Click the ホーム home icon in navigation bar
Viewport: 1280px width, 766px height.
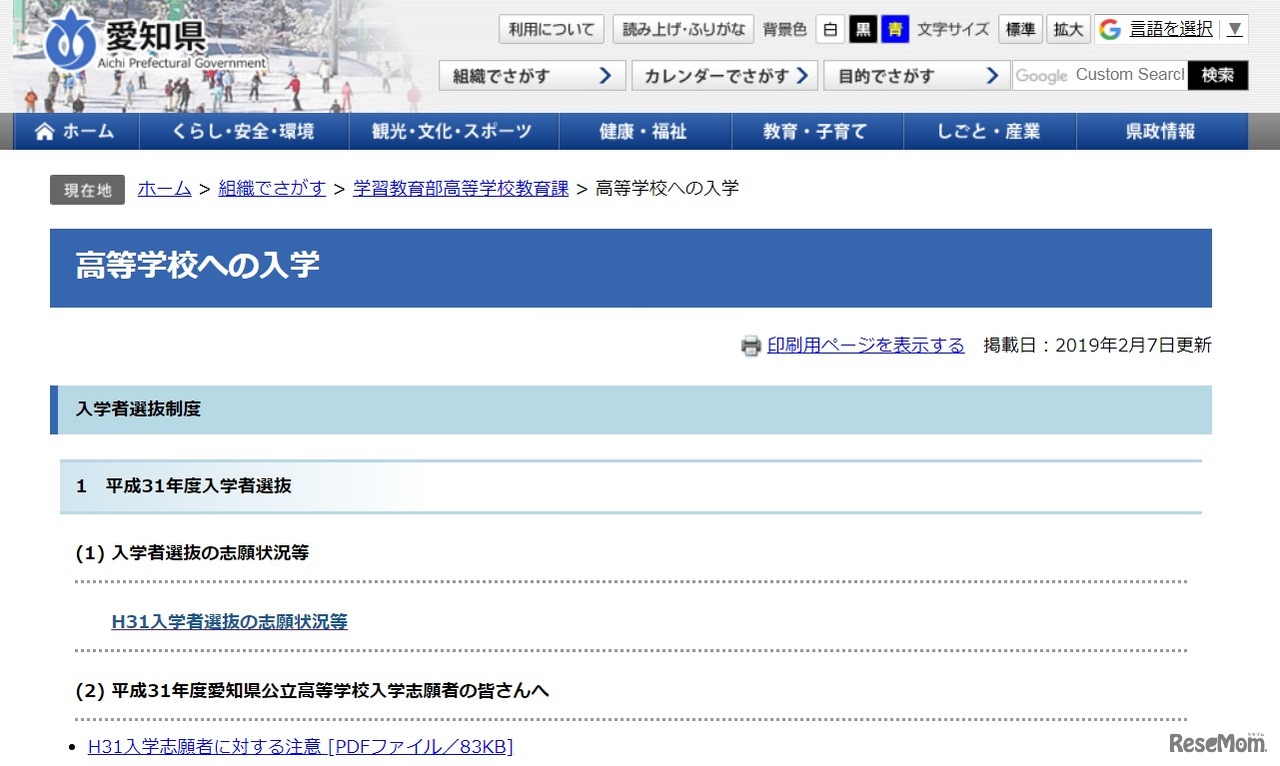[44, 130]
